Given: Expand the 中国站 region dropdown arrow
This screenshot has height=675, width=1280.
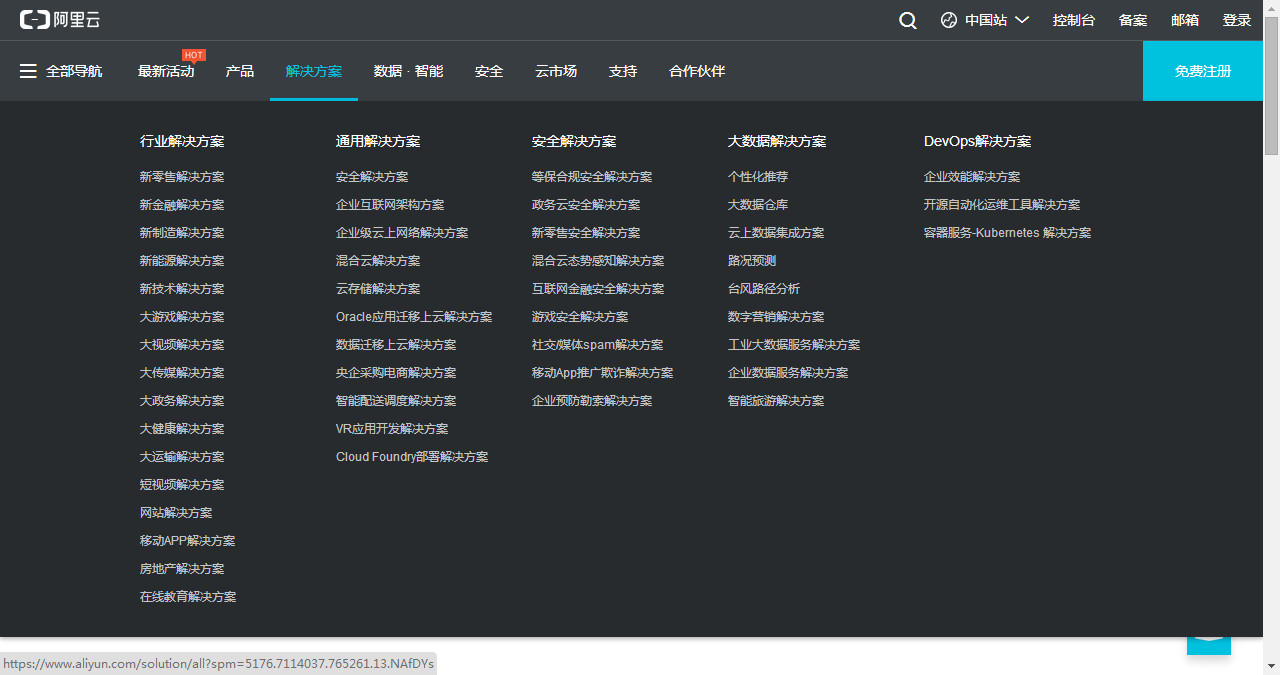Looking at the screenshot, I should [x=1022, y=20].
